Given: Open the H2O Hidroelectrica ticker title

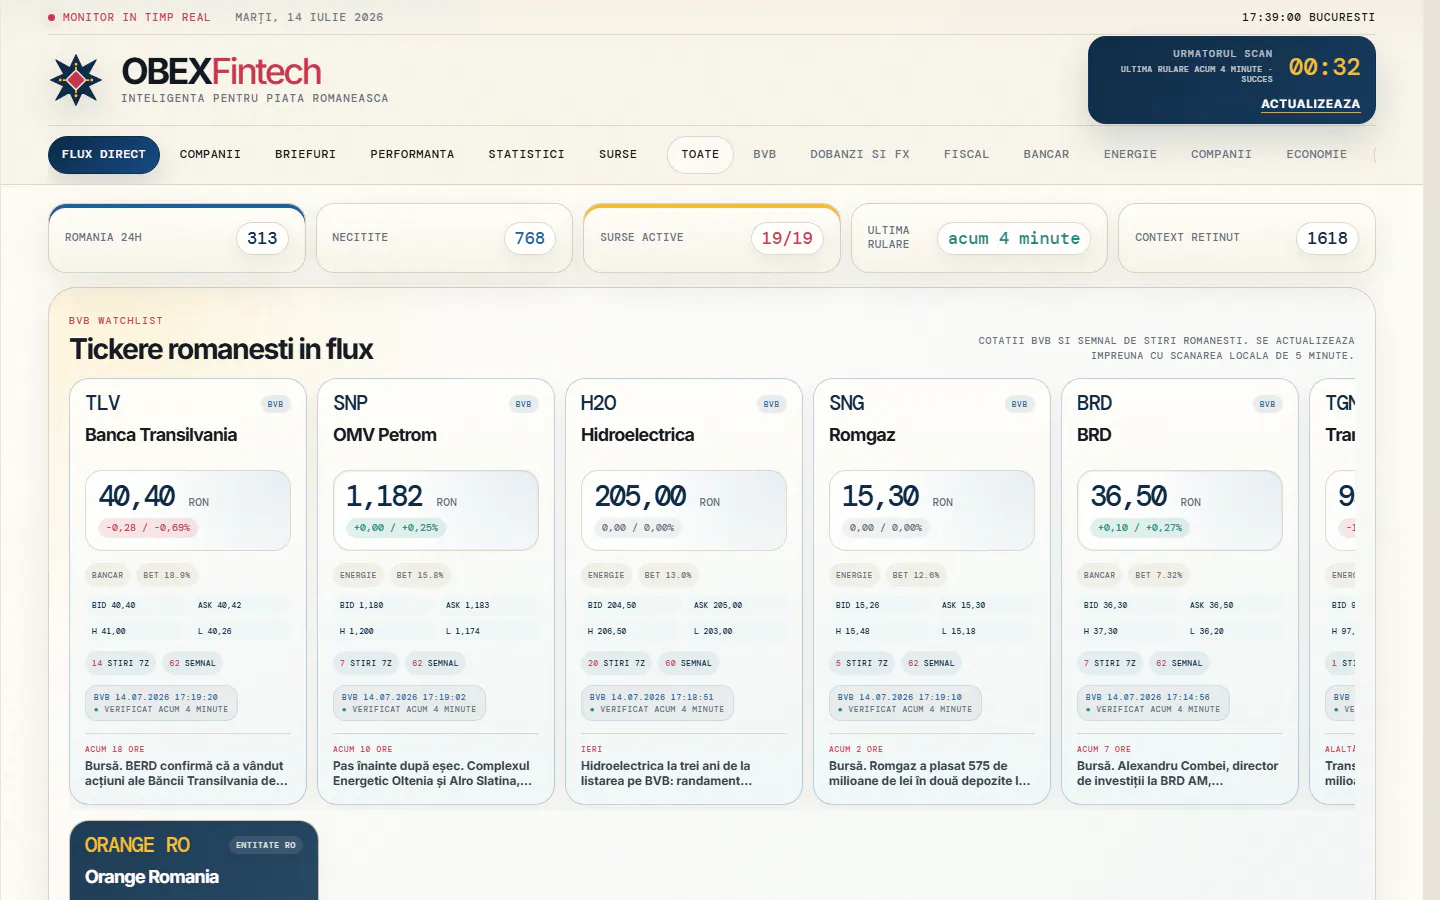Looking at the screenshot, I should (x=637, y=435).
